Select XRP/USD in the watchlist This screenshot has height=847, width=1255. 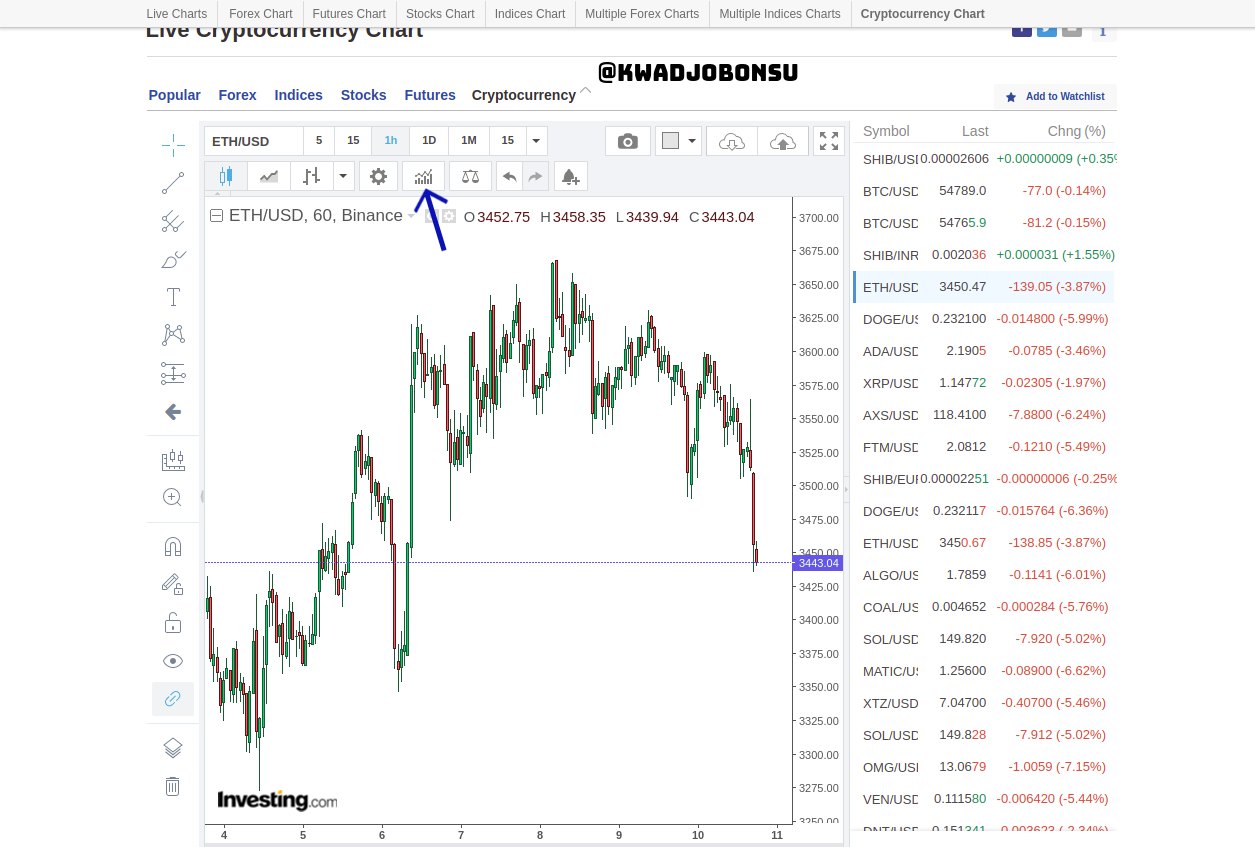983,383
